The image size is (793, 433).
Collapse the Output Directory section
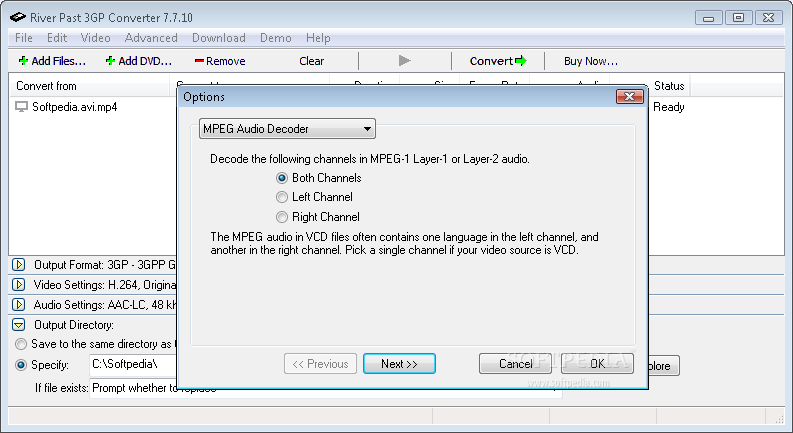(19, 325)
